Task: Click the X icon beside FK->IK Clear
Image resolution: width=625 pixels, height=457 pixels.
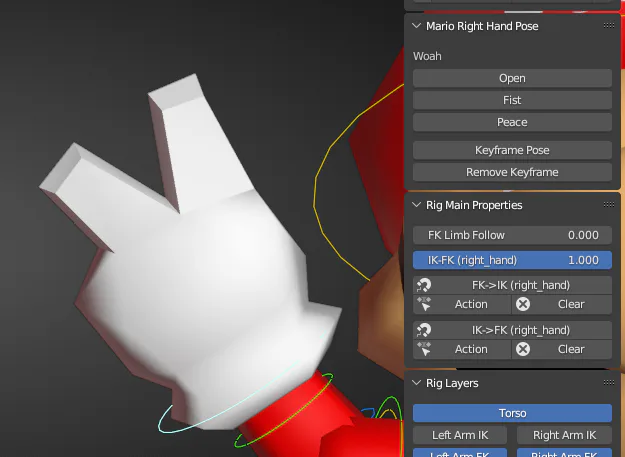Action: click(523, 304)
